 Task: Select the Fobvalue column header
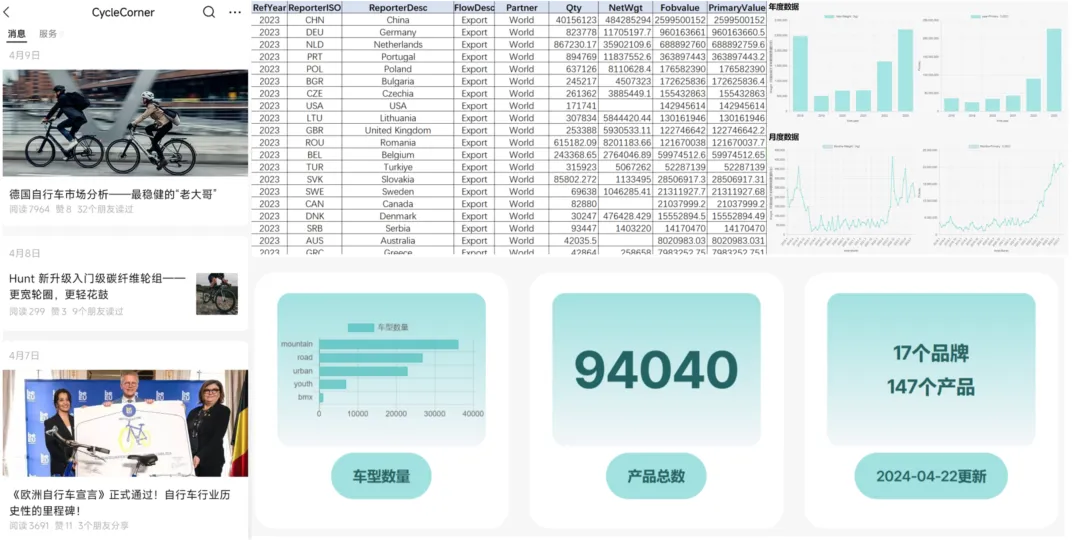[680, 8]
